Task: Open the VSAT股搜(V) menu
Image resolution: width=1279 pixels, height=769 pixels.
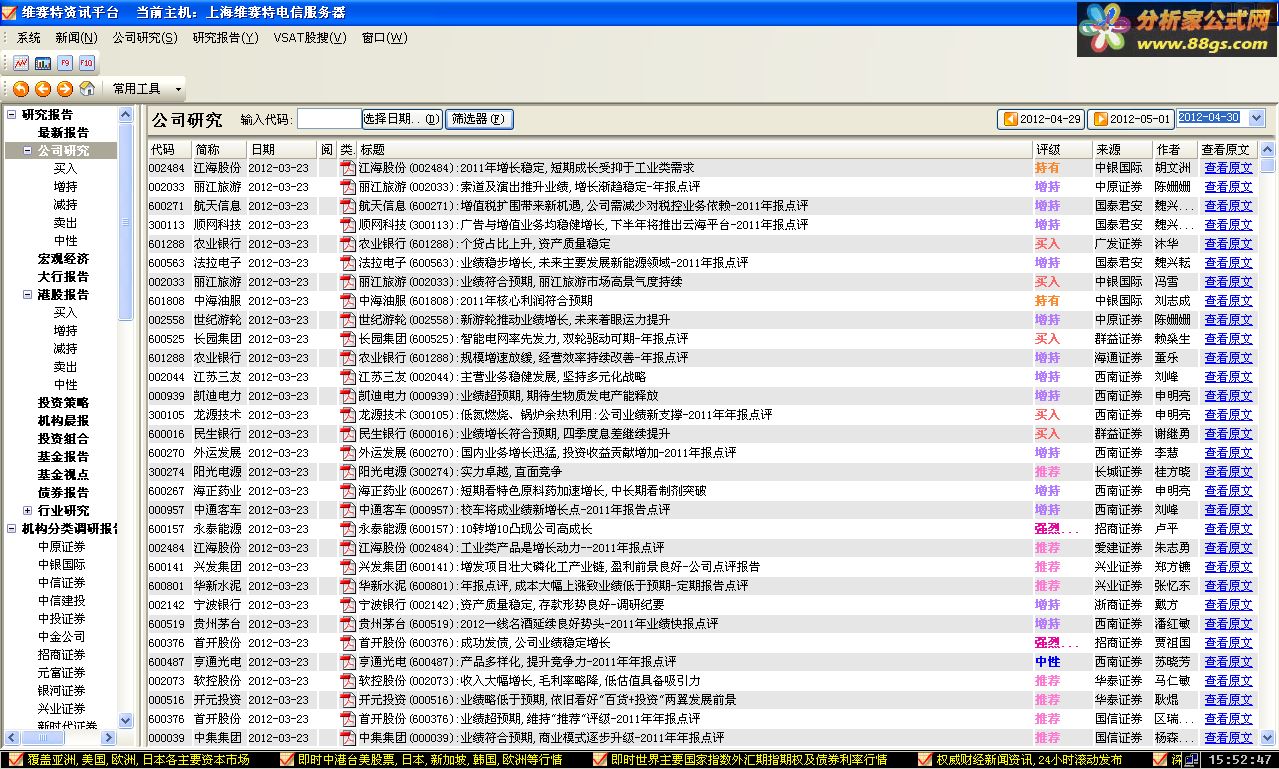Action: click(310, 38)
